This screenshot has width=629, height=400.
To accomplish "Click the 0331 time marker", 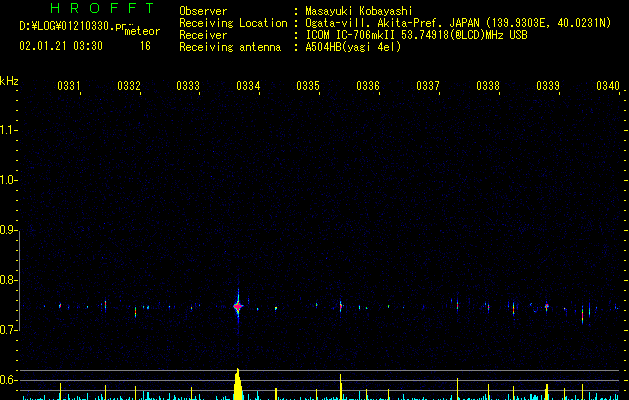I will tap(69, 86).
